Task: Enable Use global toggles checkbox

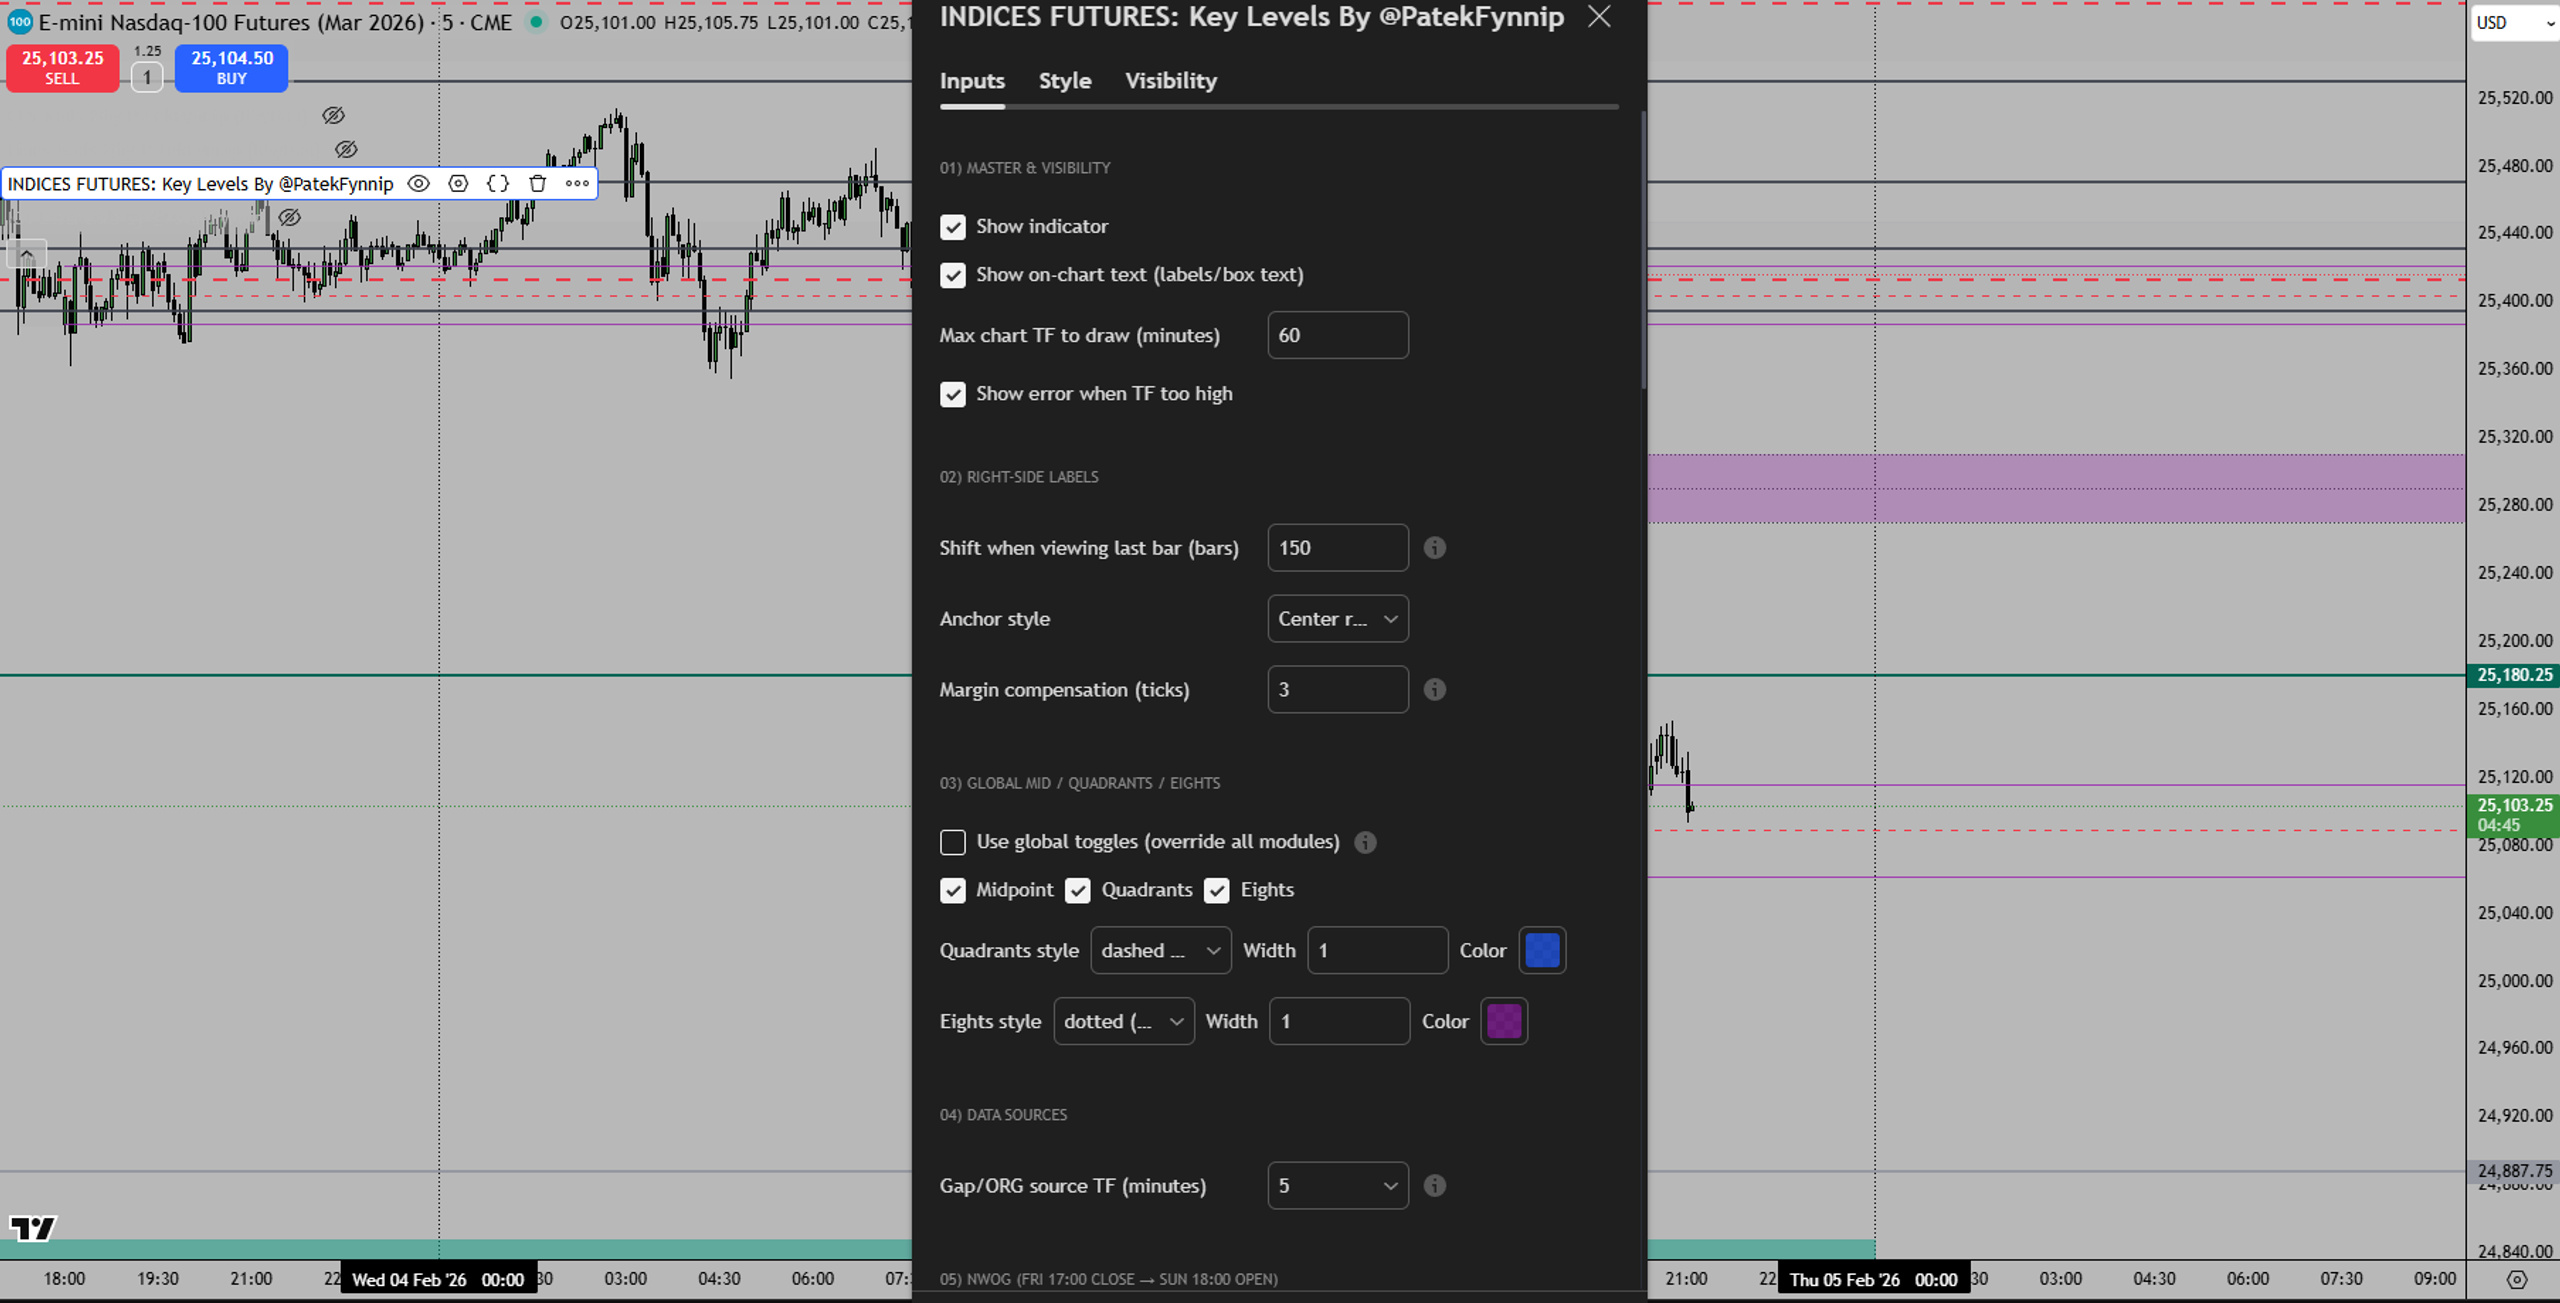Action: click(953, 842)
